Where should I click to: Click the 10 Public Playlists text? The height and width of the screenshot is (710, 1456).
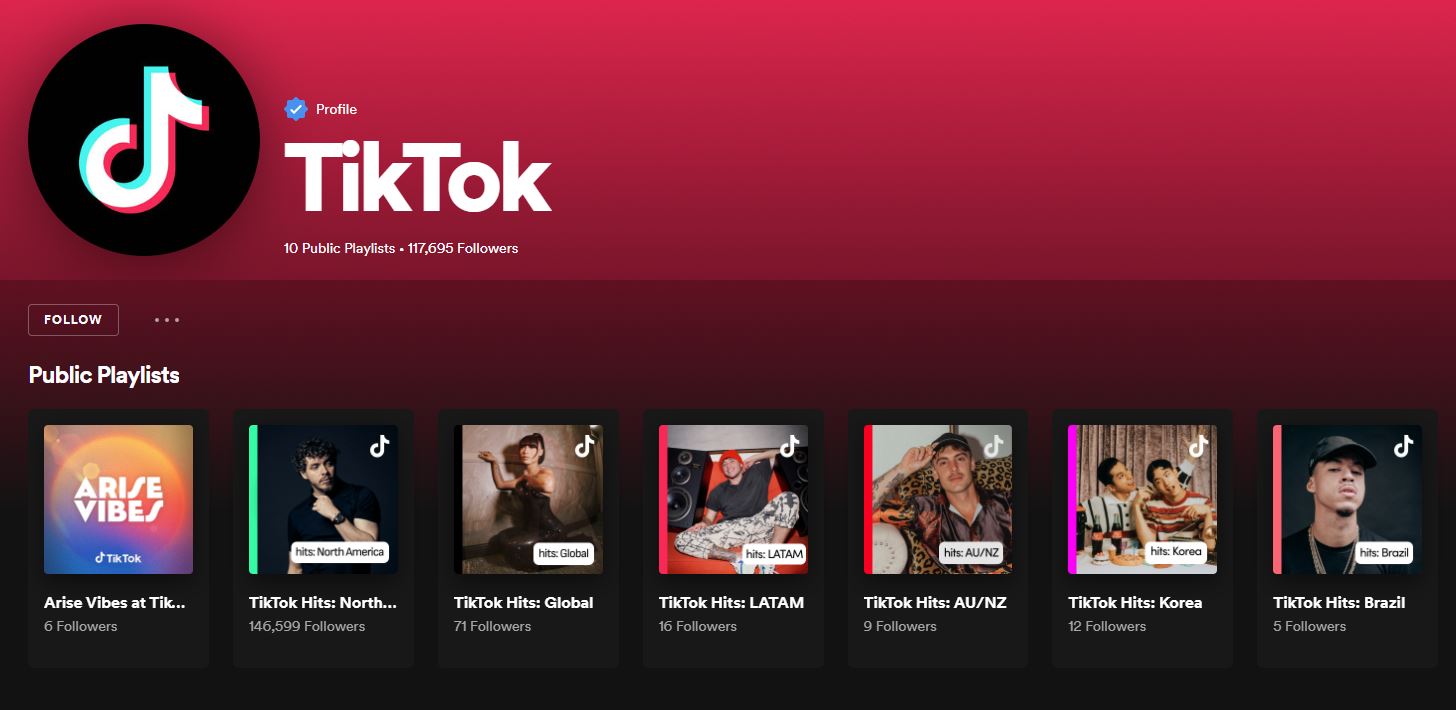pyautogui.click(x=339, y=248)
